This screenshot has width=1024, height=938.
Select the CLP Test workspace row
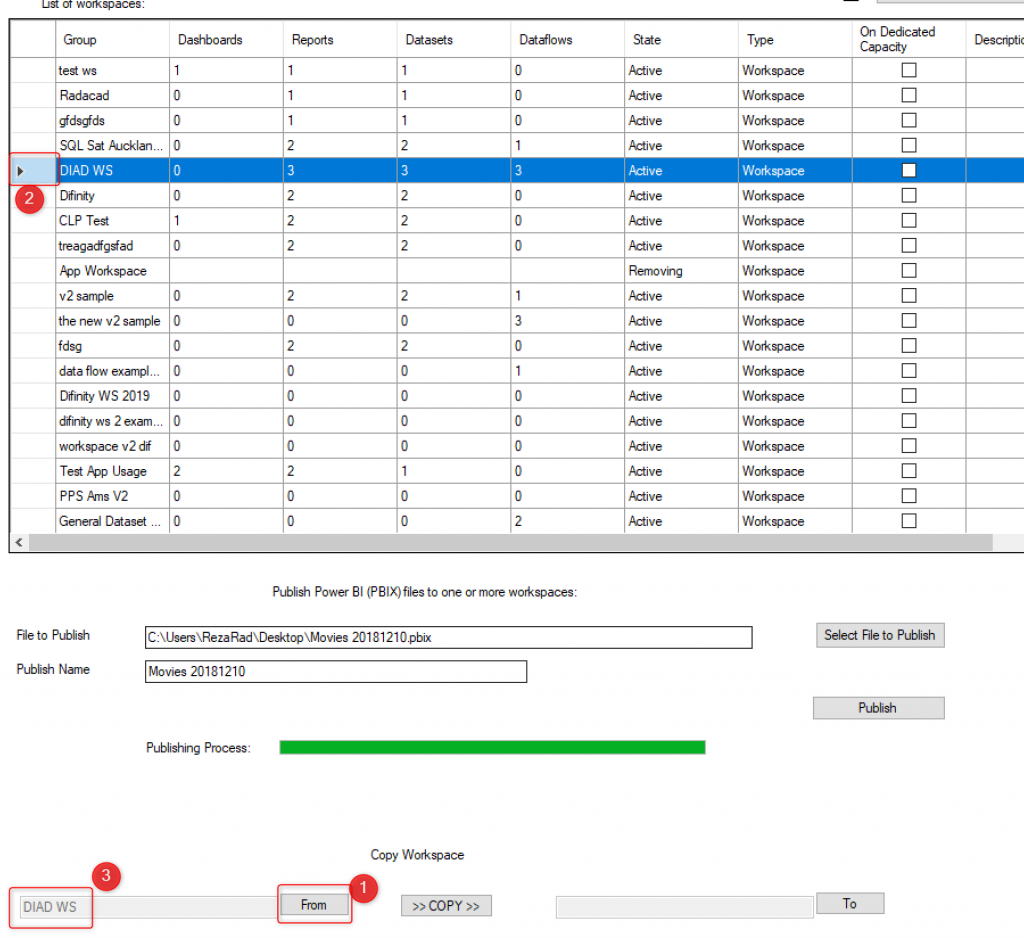click(x=85, y=221)
